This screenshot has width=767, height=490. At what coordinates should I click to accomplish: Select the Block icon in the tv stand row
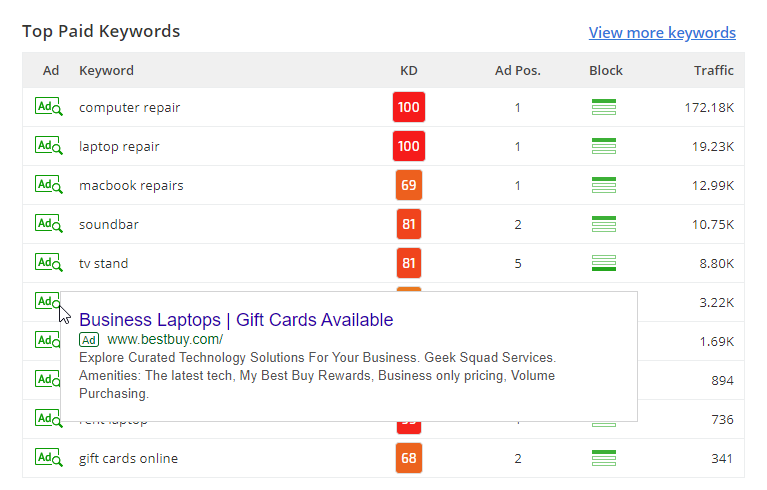point(604,263)
